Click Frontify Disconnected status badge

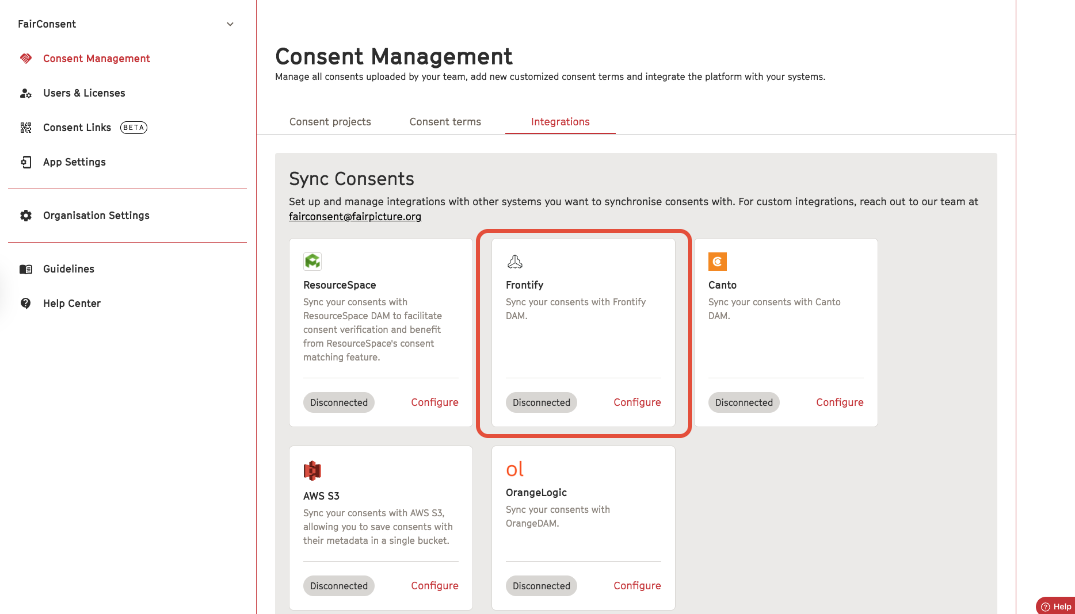click(x=542, y=402)
